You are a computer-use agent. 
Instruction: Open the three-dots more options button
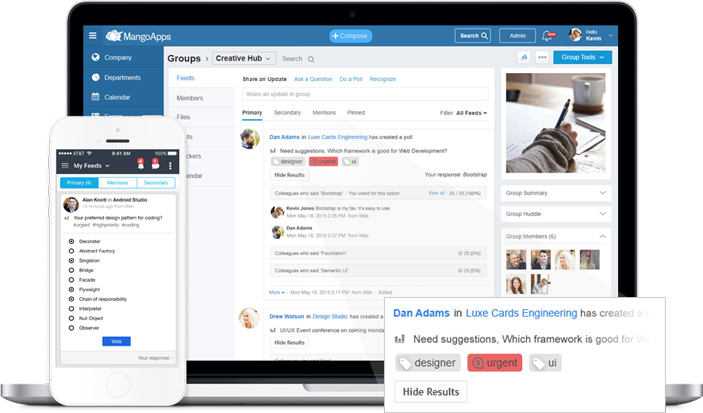(x=542, y=57)
